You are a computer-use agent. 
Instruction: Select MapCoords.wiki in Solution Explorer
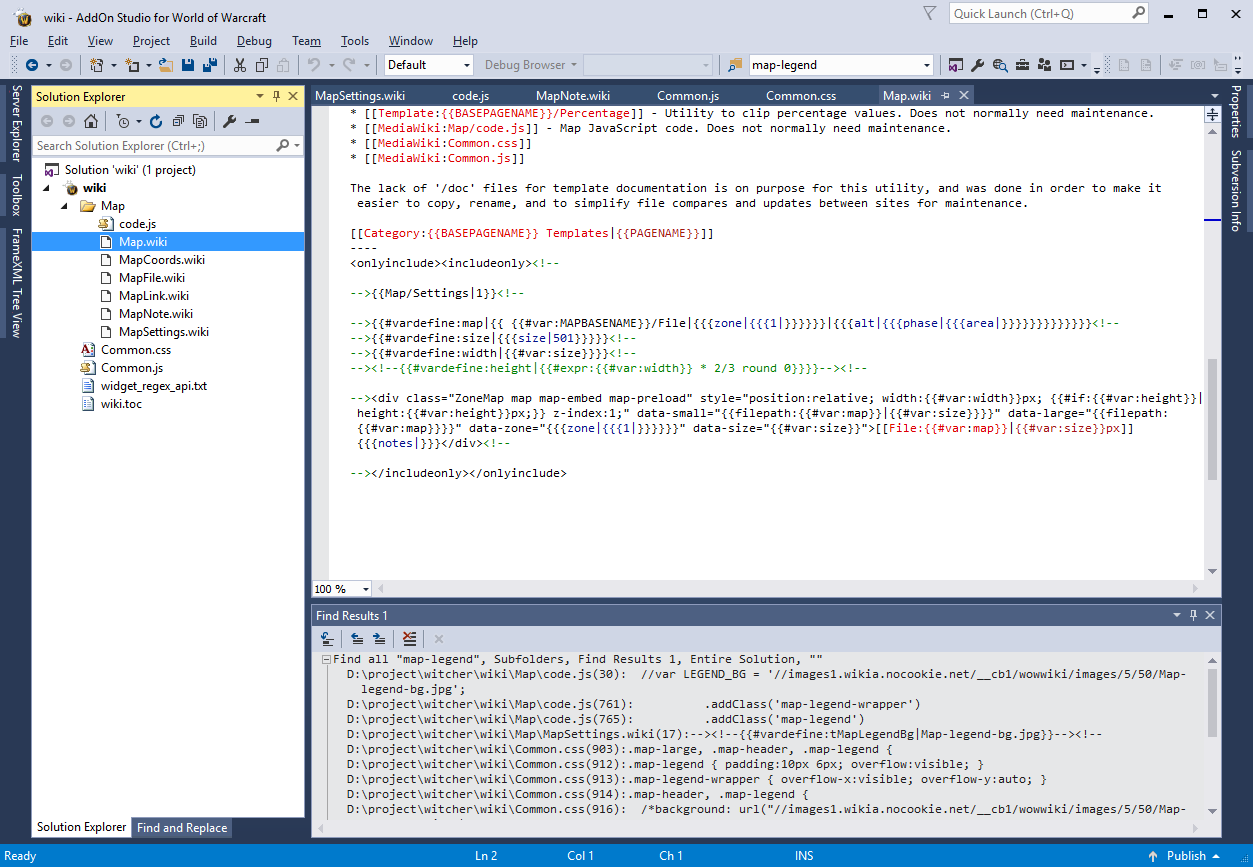162,260
